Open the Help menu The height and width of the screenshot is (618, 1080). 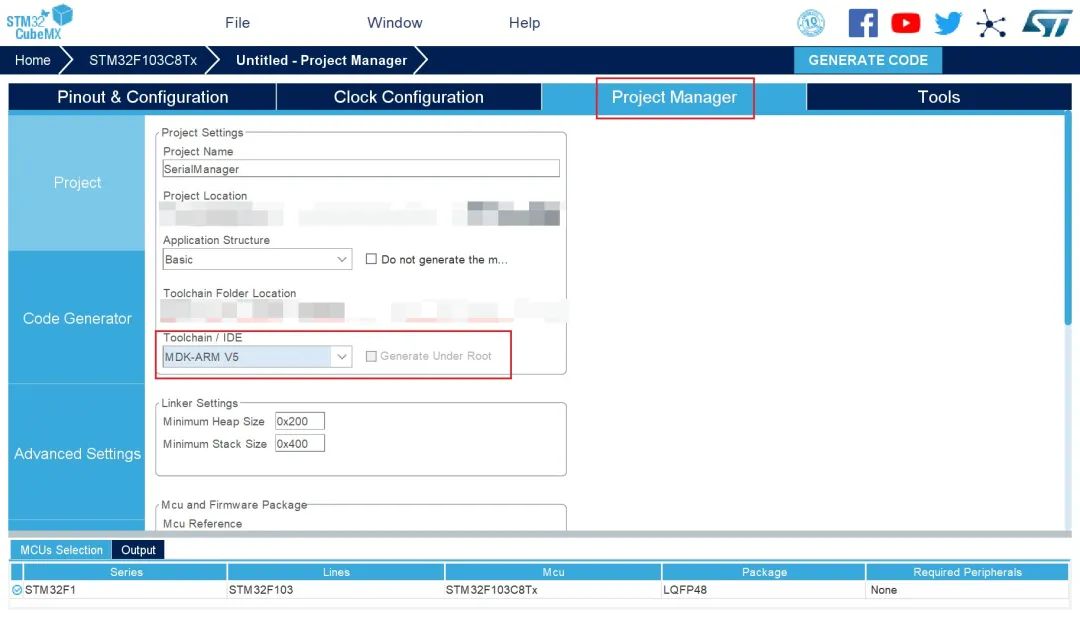(x=524, y=23)
